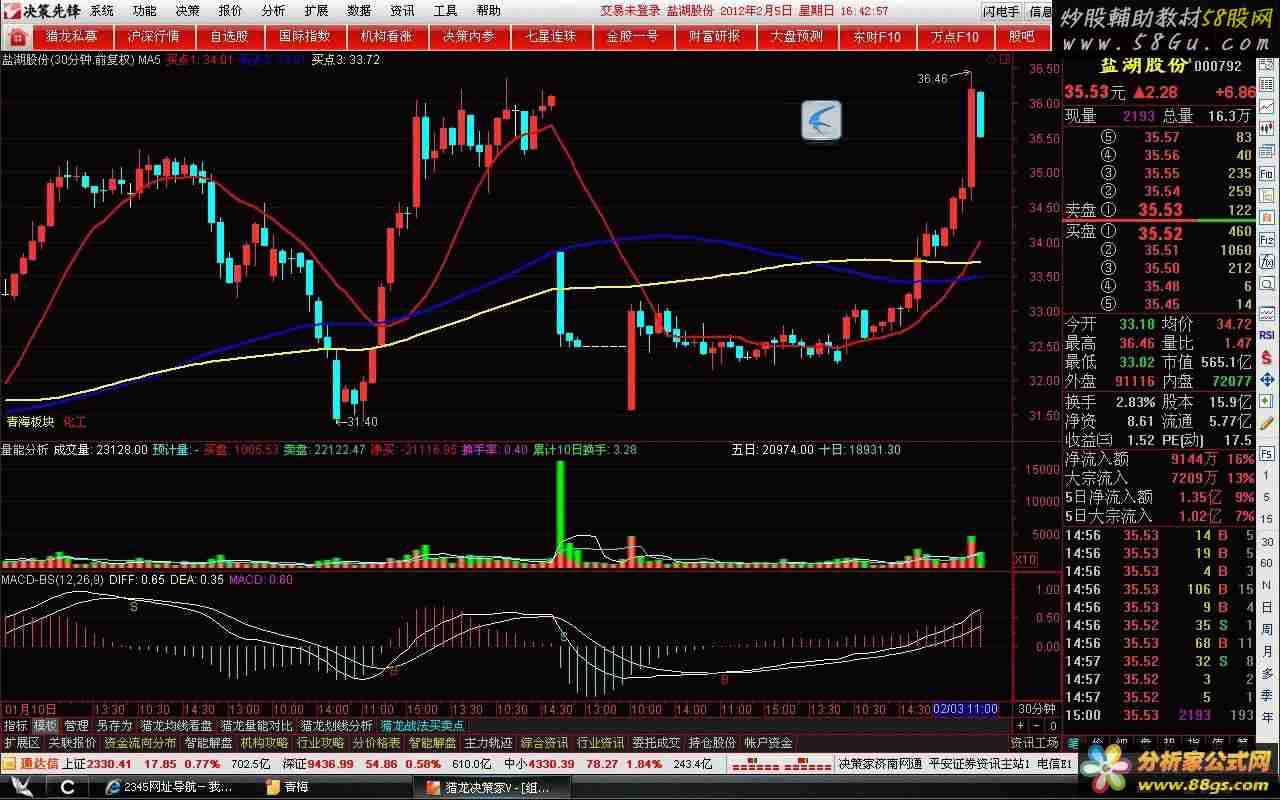Select the 管理 tab below the chart
This screenshot has height=800, width=1280.
point(76,725)
